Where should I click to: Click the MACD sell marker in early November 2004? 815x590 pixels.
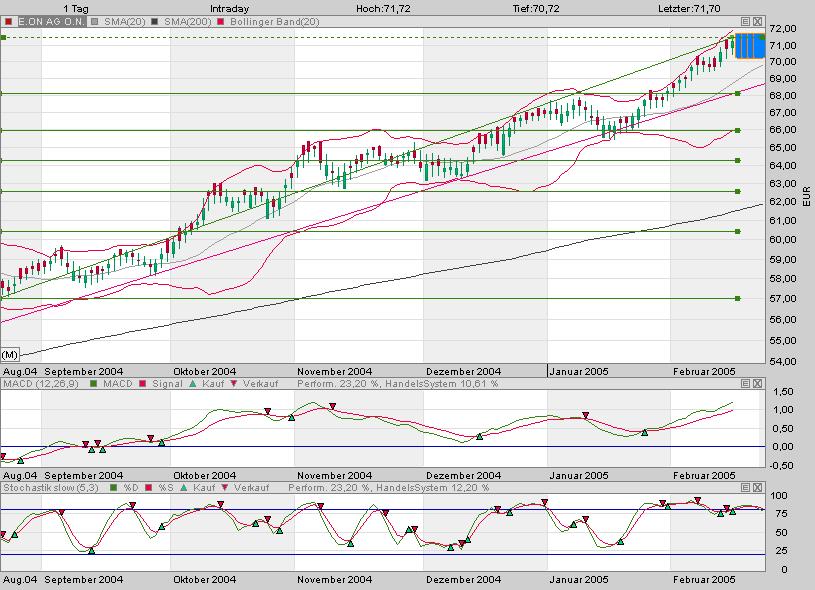click(333, 406)
